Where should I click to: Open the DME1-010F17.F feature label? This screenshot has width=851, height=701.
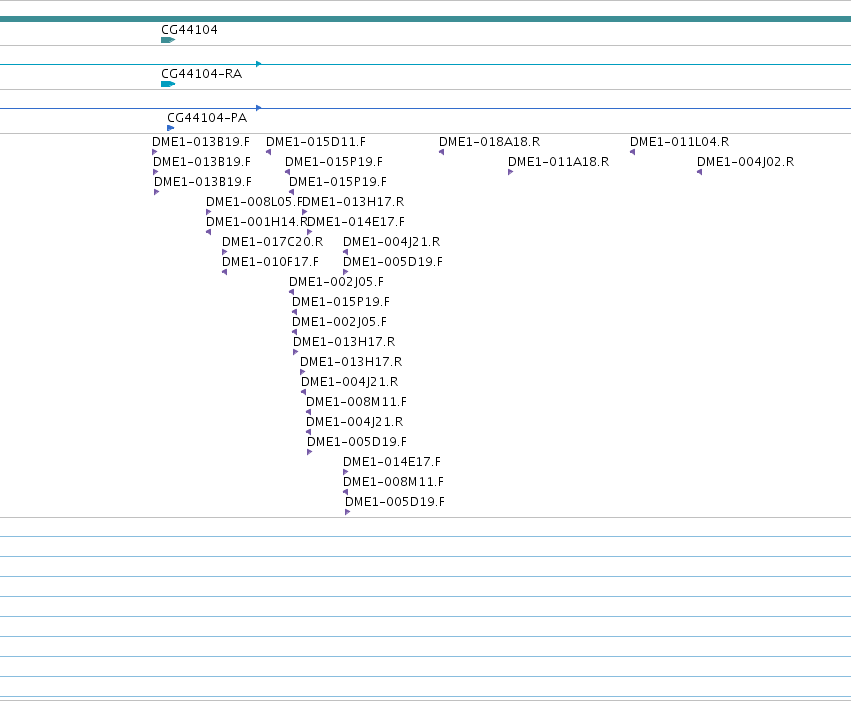coord(270,262)
